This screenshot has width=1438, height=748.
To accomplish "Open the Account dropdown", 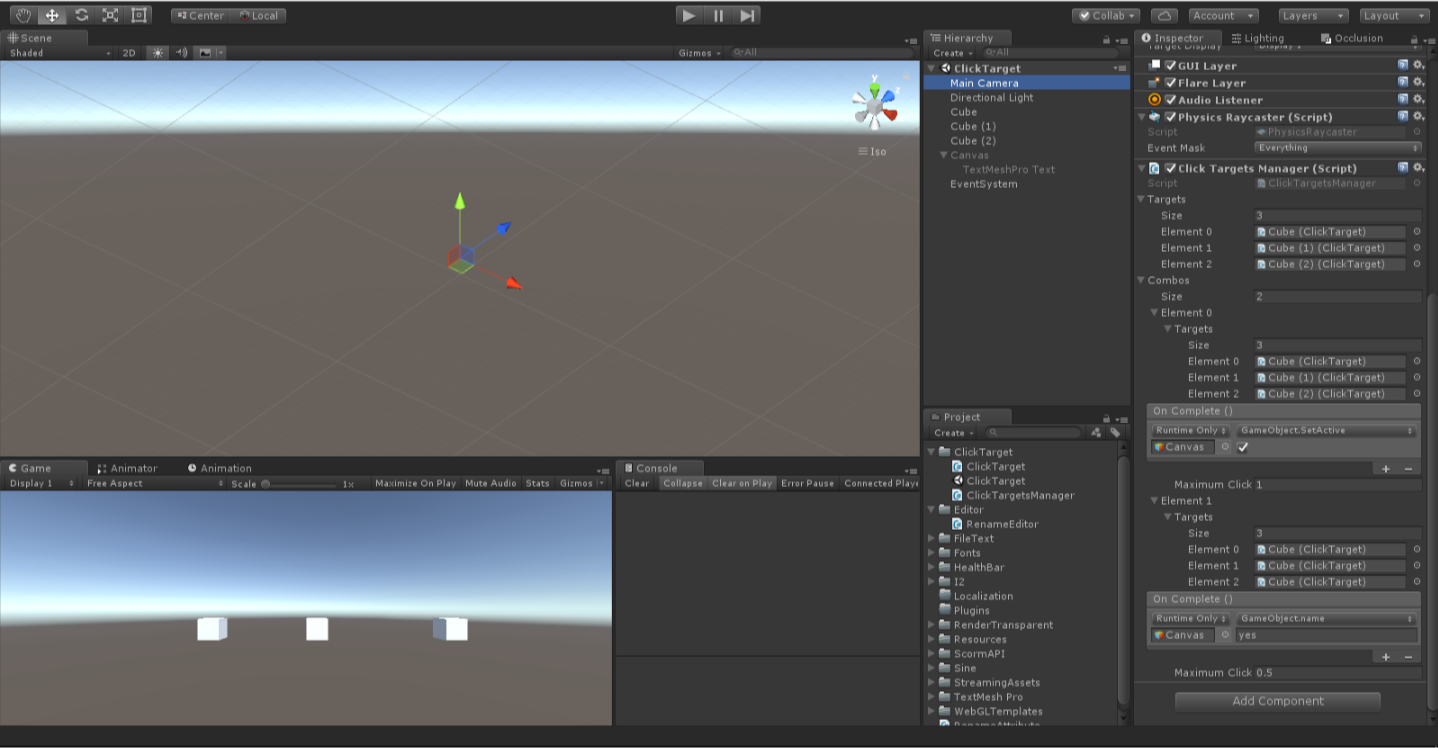I will tap(1223, 15).
